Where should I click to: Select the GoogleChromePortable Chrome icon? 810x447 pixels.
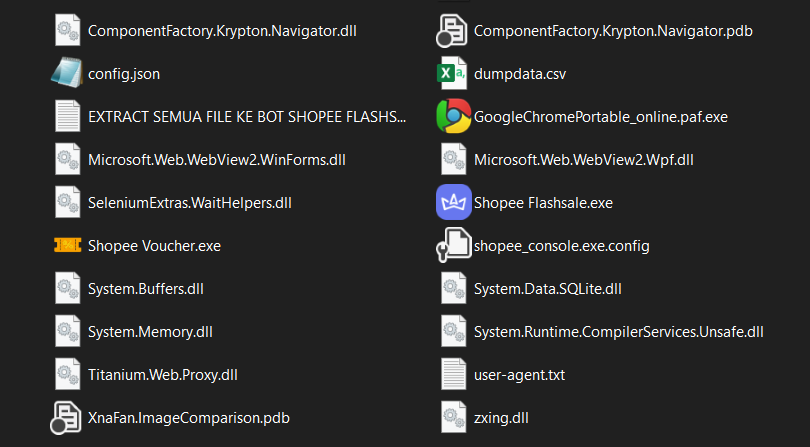coord(454,116)
